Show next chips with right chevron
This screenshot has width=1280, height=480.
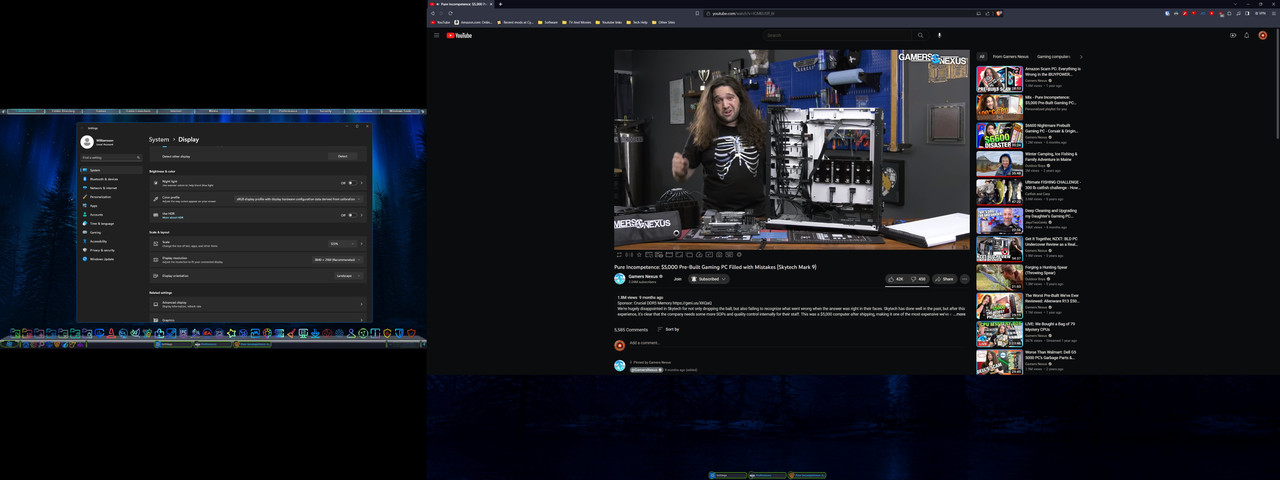(1081, 57)
